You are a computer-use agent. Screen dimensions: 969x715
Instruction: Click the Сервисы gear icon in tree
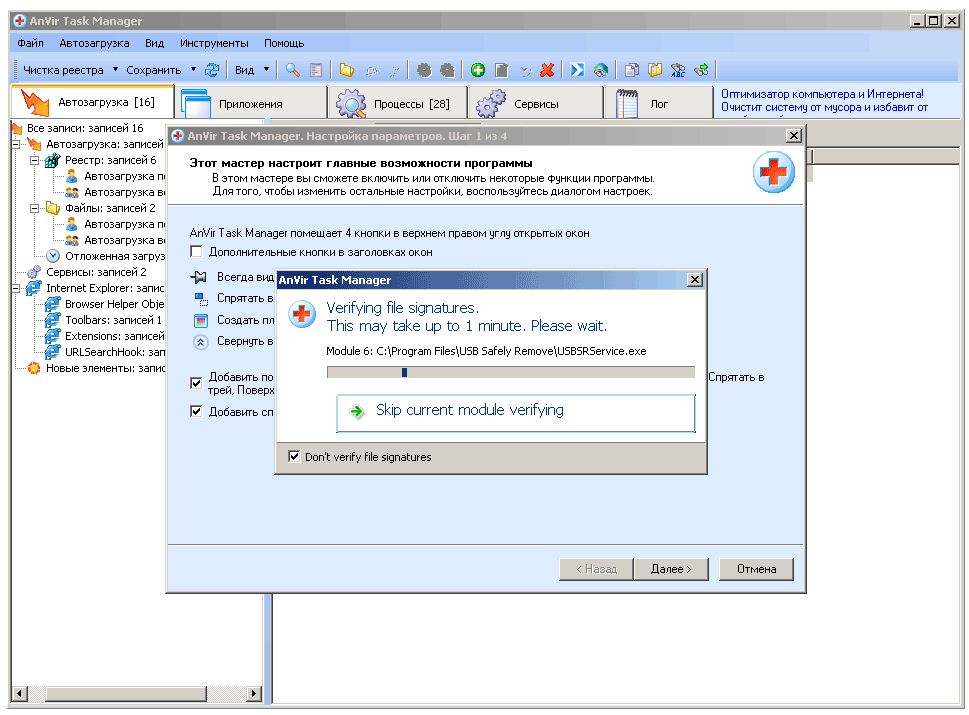pos(35,272)
